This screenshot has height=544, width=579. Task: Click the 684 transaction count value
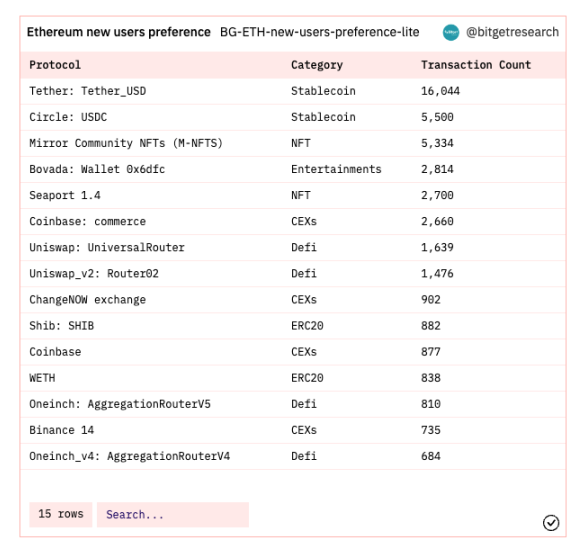click(431, 456)
